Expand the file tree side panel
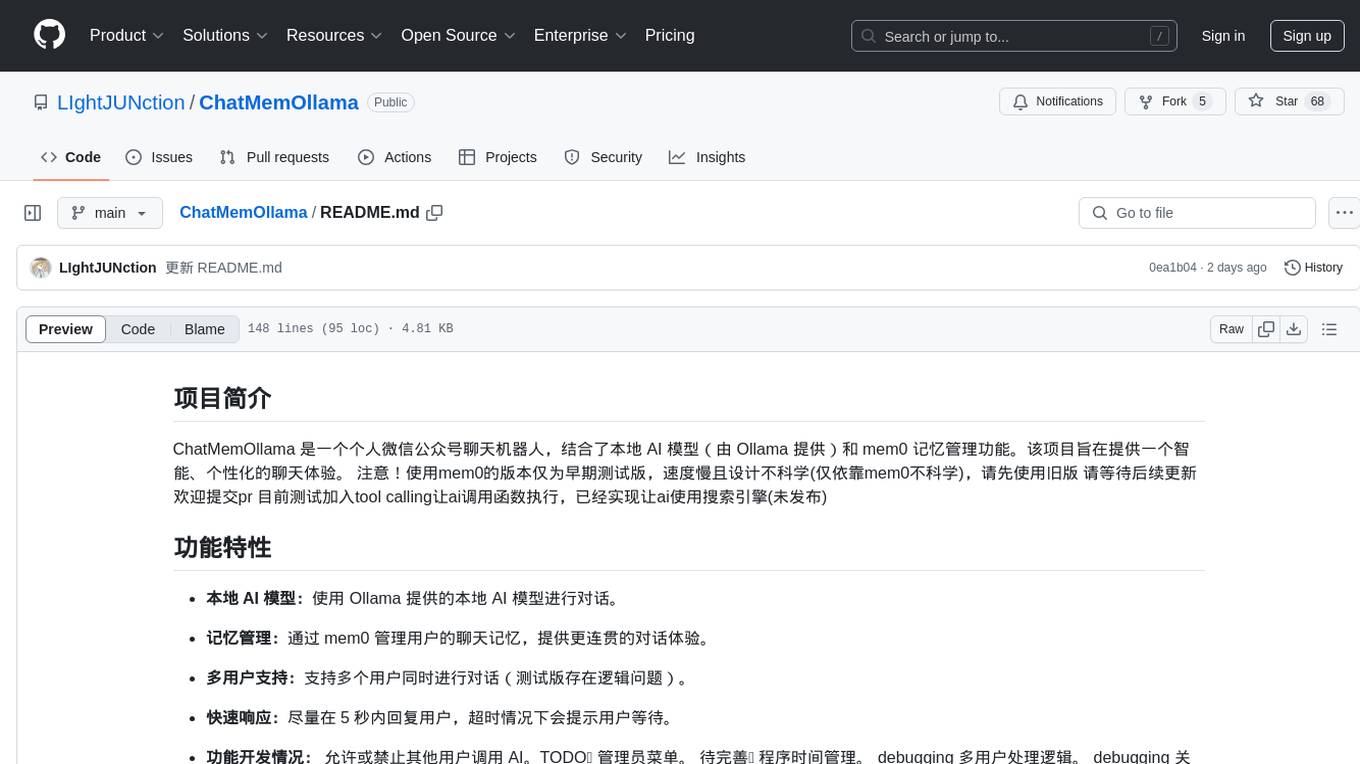 coord(33,213)
